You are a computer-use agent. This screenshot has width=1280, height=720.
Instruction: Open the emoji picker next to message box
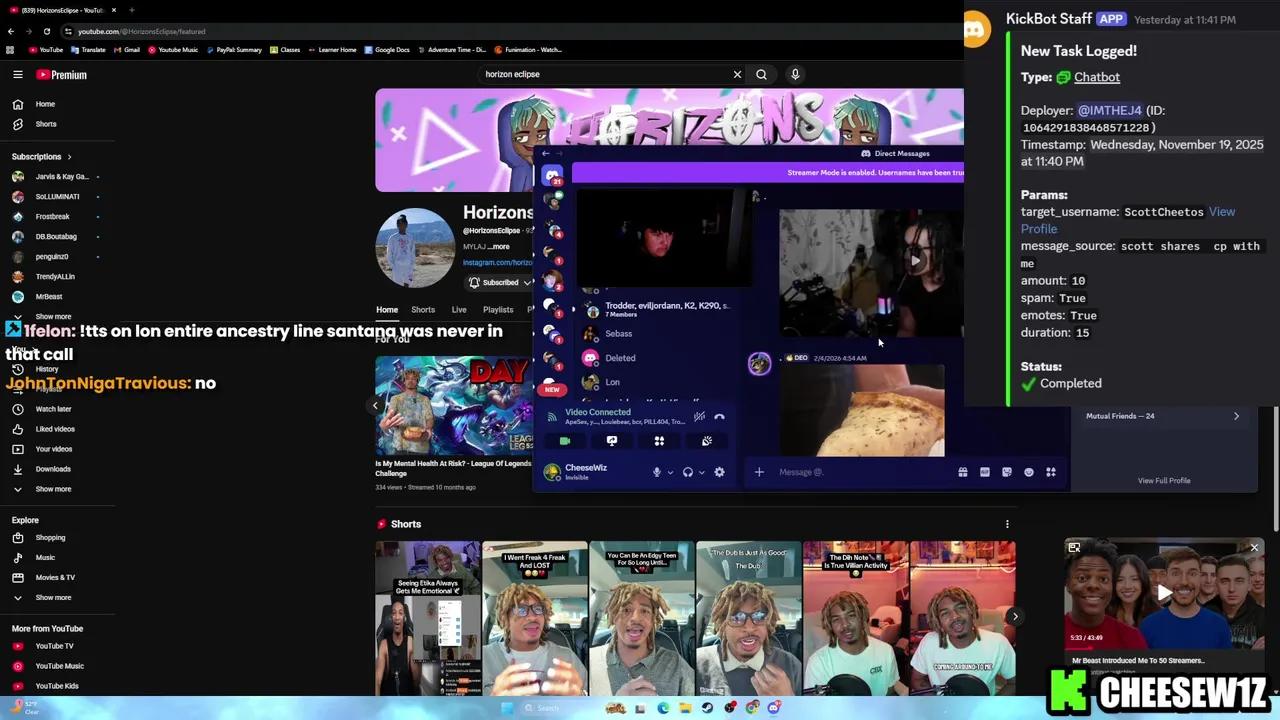[1029, 472]
